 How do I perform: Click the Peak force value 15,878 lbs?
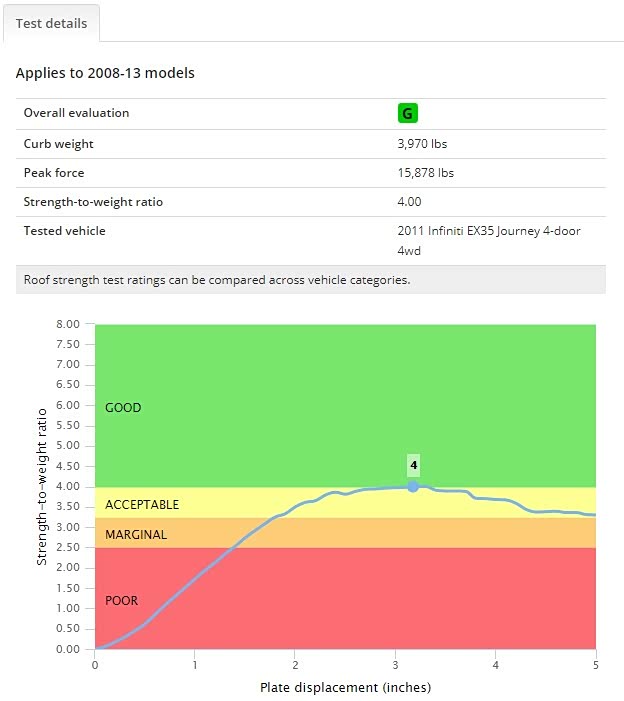(426, 173)
